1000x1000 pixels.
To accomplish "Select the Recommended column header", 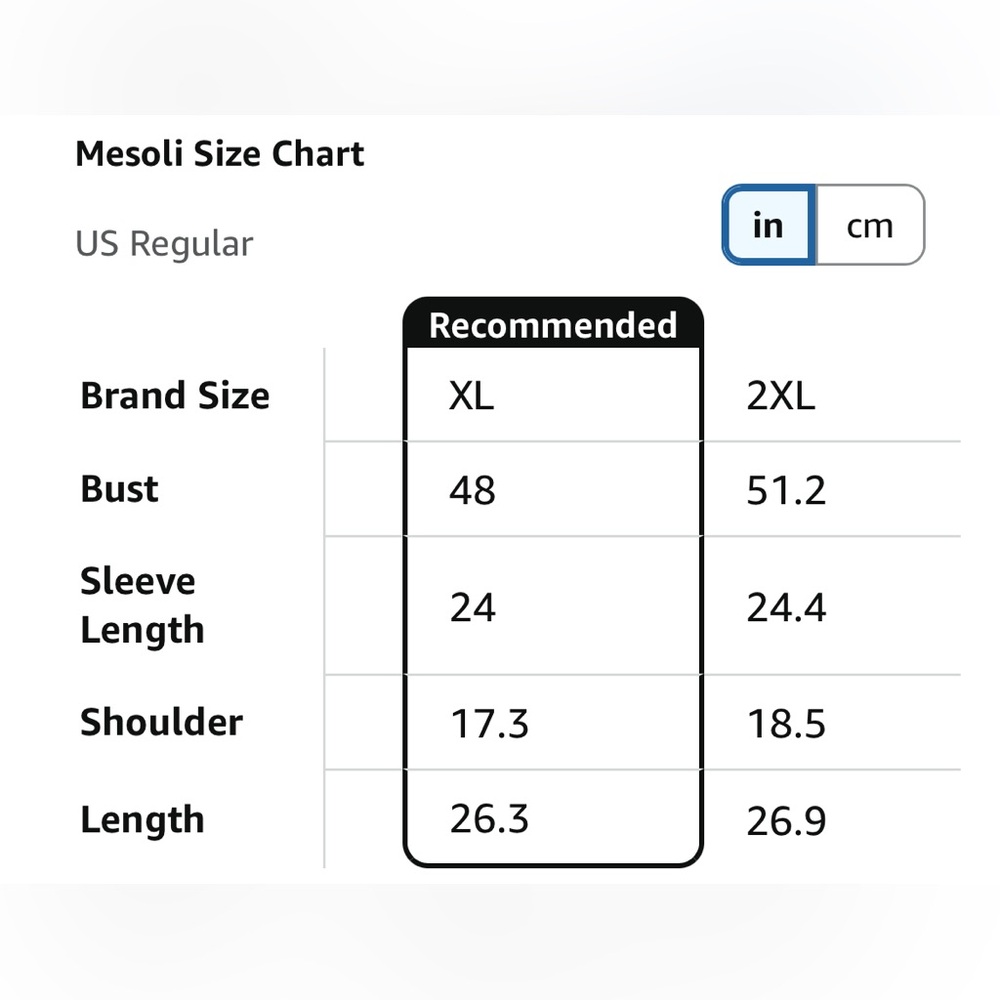I will pos(553,325).
